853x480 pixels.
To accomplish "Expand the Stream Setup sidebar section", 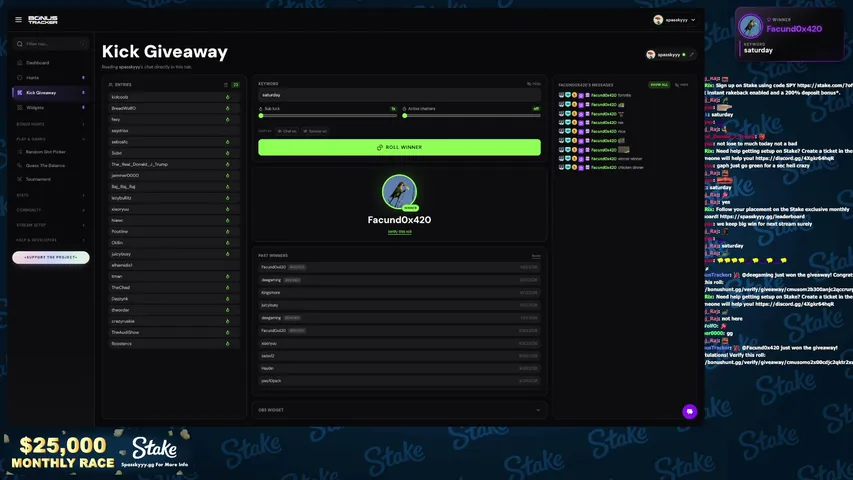I will [50, 225].
